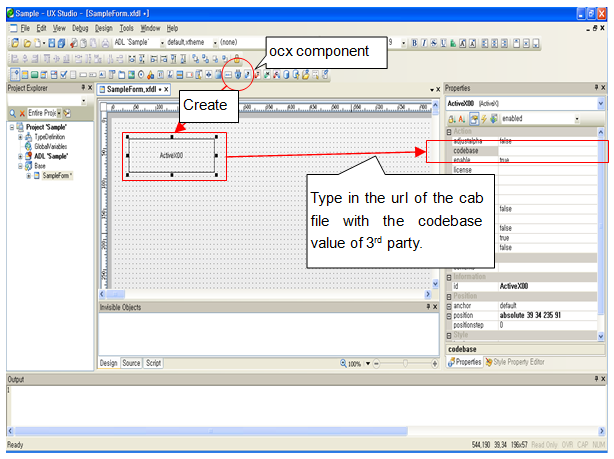The height and width of the screenshot is (459, 614).
Task: Click the codebase property value field
Action: coord(547,151)
